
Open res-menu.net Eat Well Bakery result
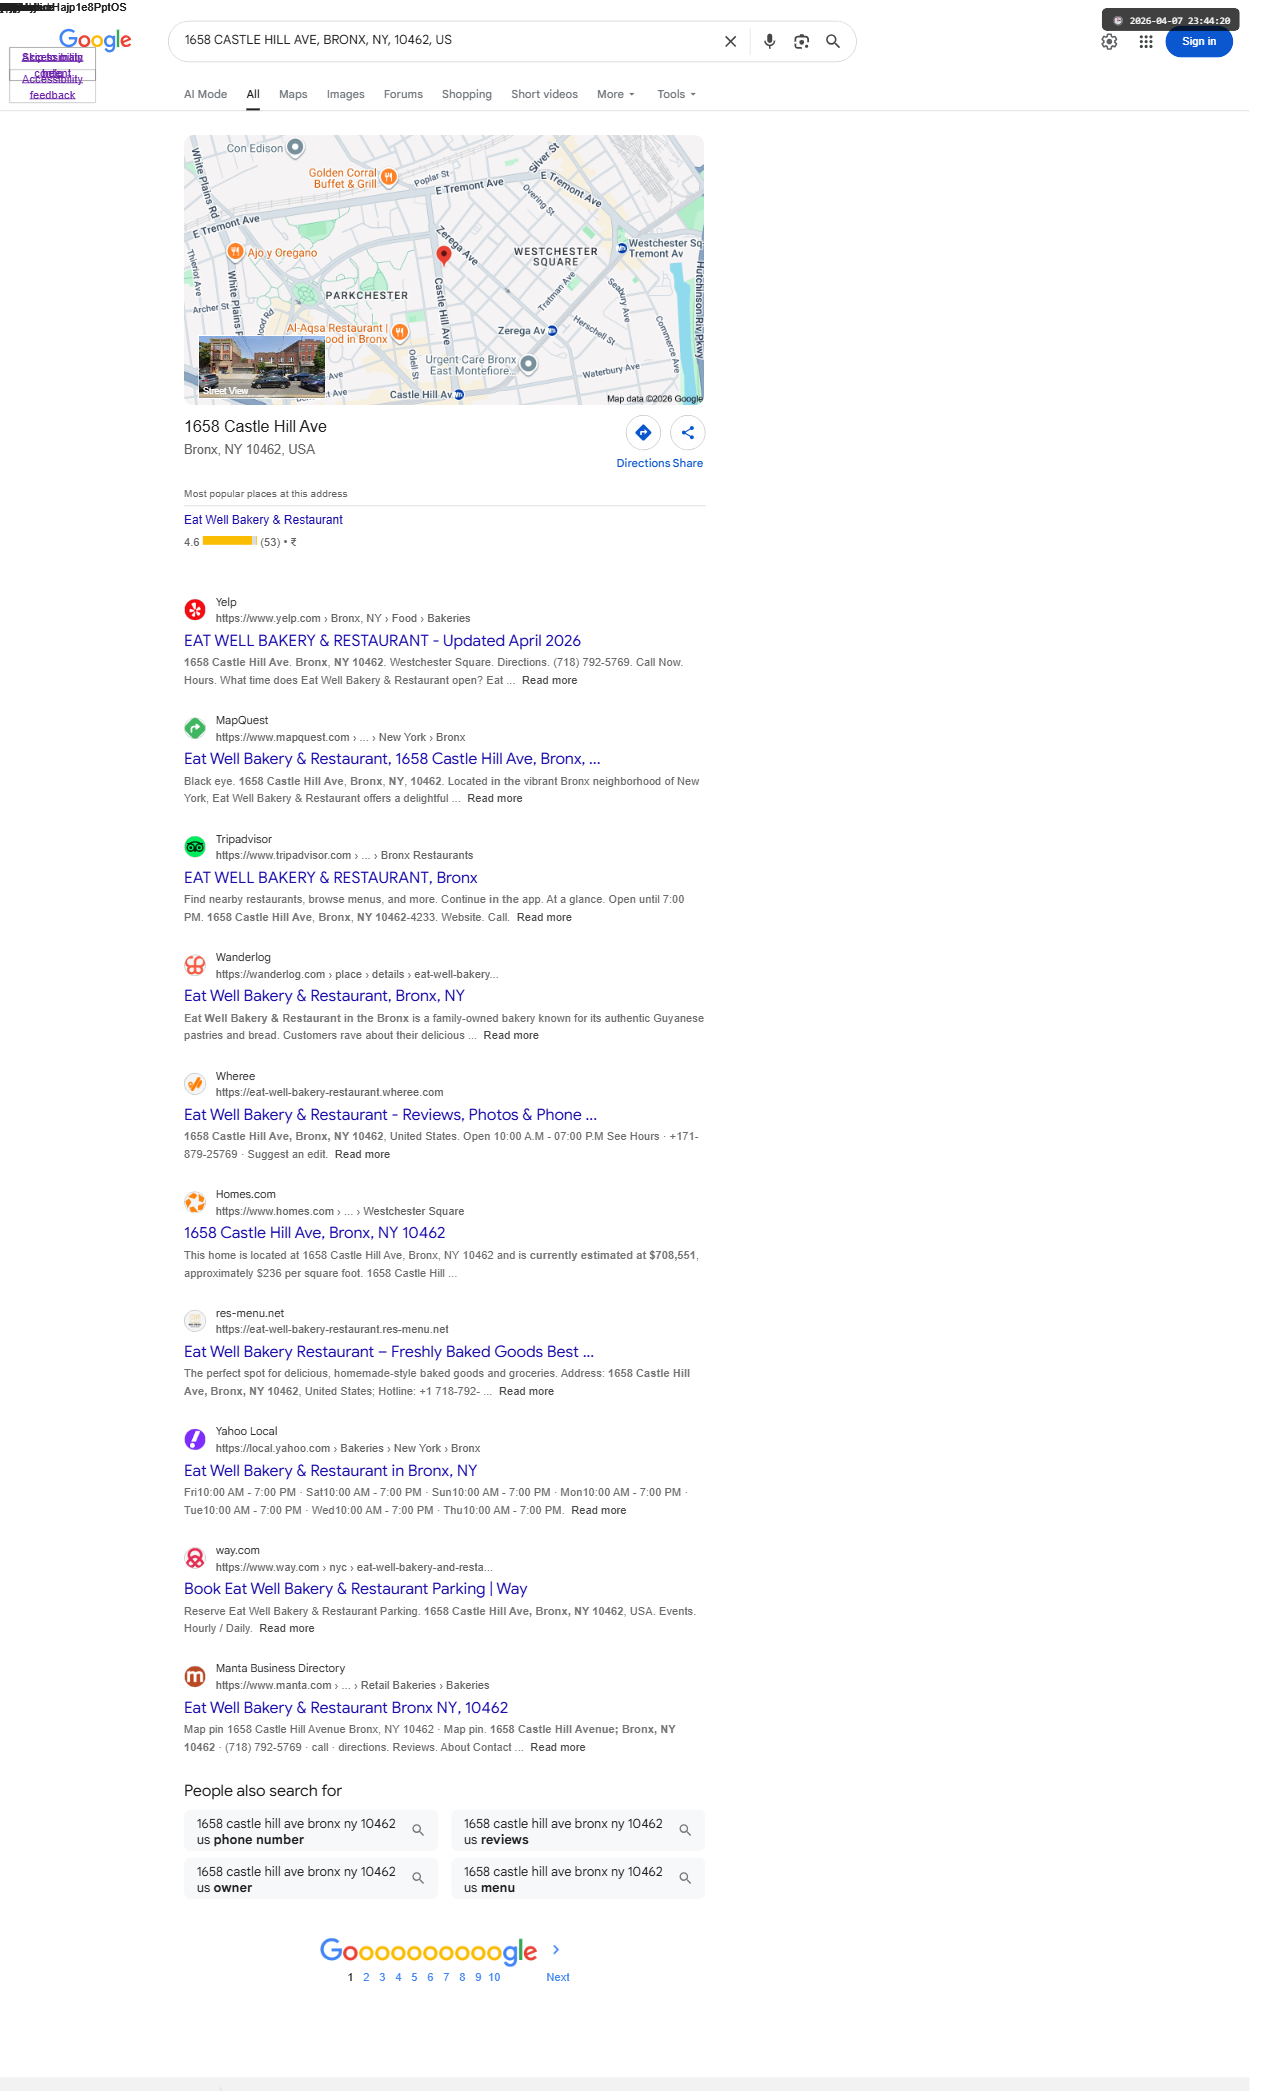tap(389, 1352)
